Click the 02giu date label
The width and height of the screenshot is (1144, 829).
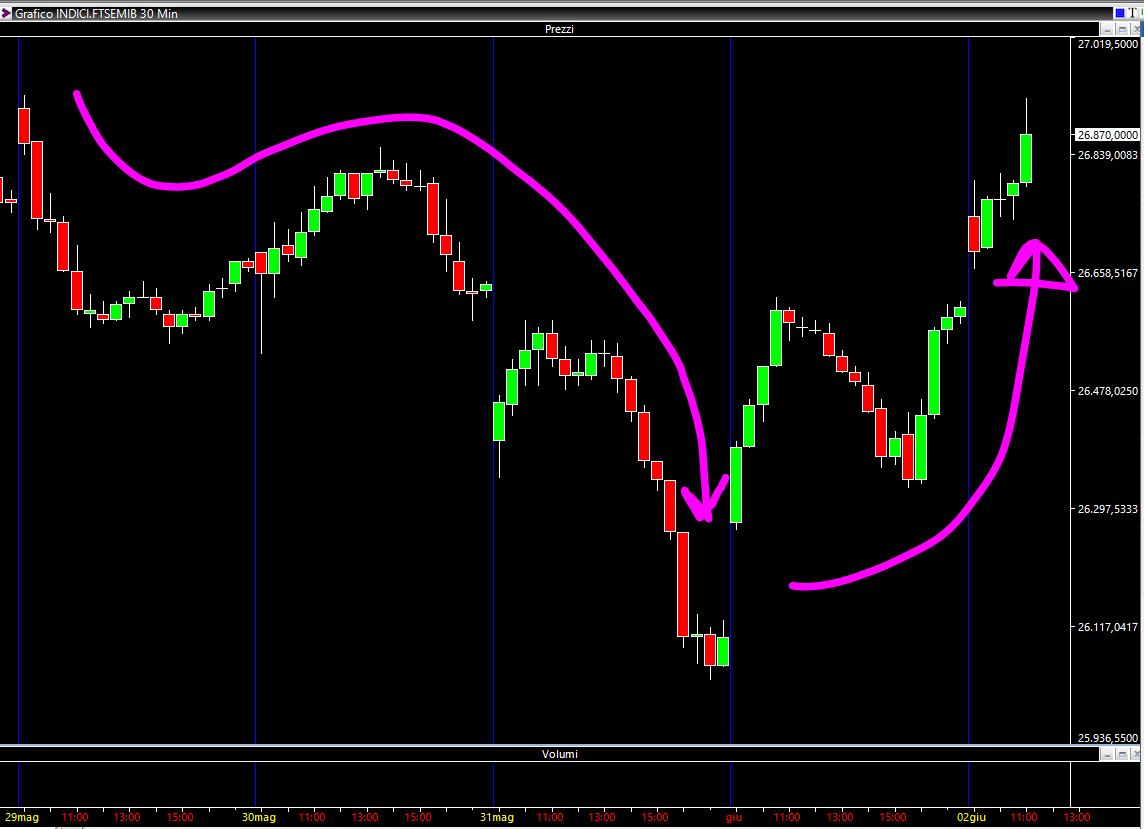(972, 817)
